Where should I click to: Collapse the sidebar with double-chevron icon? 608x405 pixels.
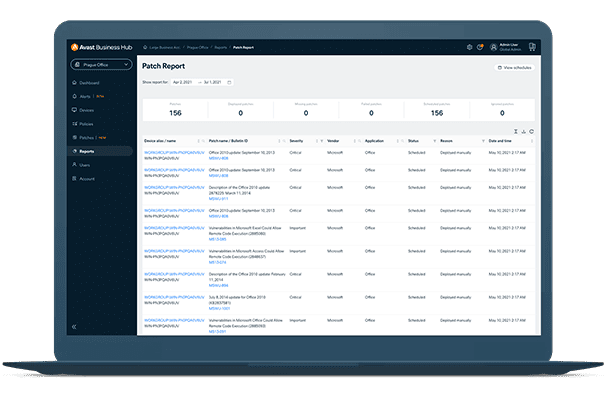click(74, 327)
